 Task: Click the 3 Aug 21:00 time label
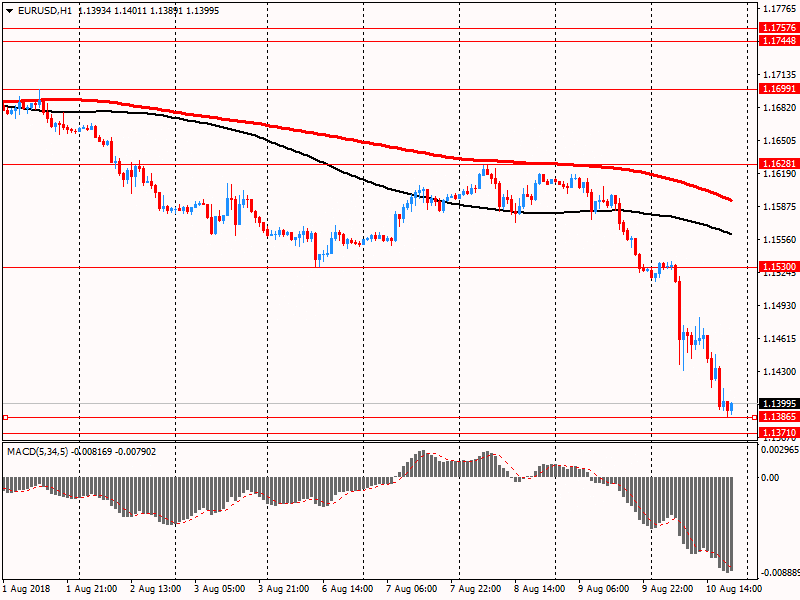pos(283,589)
